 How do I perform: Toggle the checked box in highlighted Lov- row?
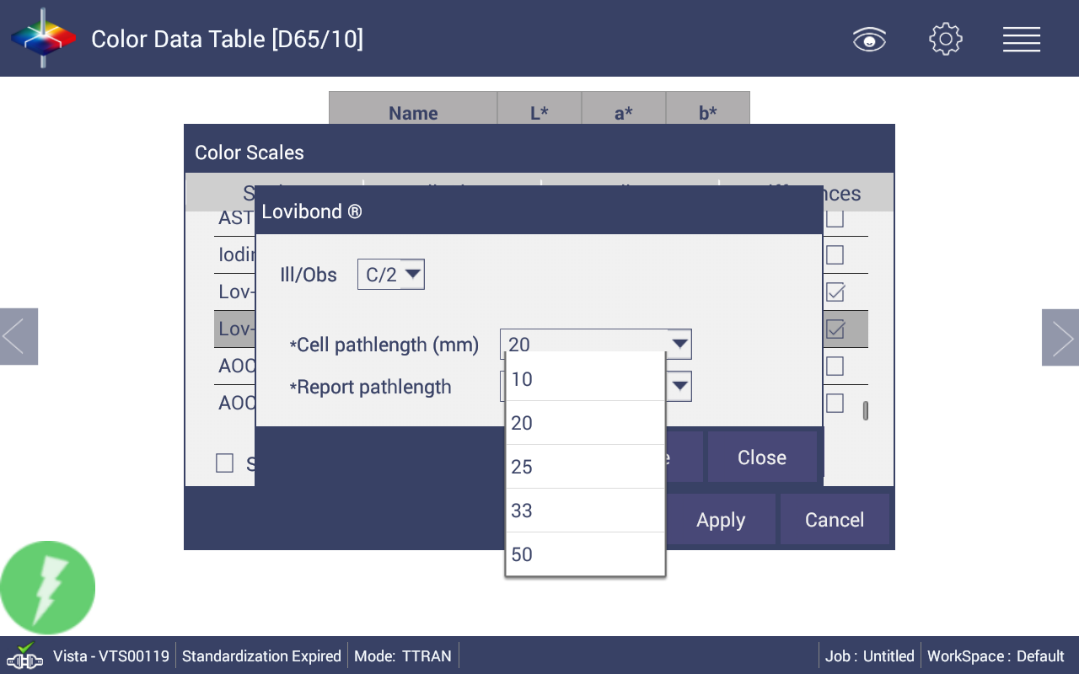835,329
